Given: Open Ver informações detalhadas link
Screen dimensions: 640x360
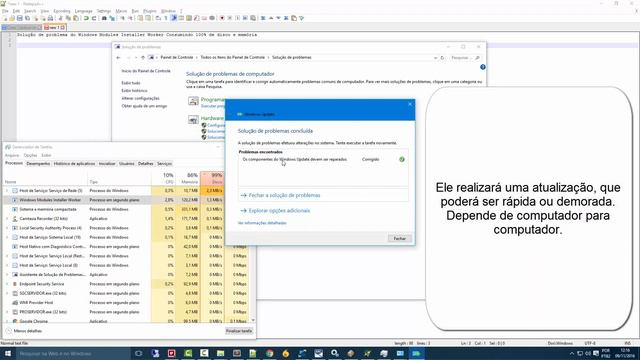Looking at the screenshot, I should [x=262, y=223].
